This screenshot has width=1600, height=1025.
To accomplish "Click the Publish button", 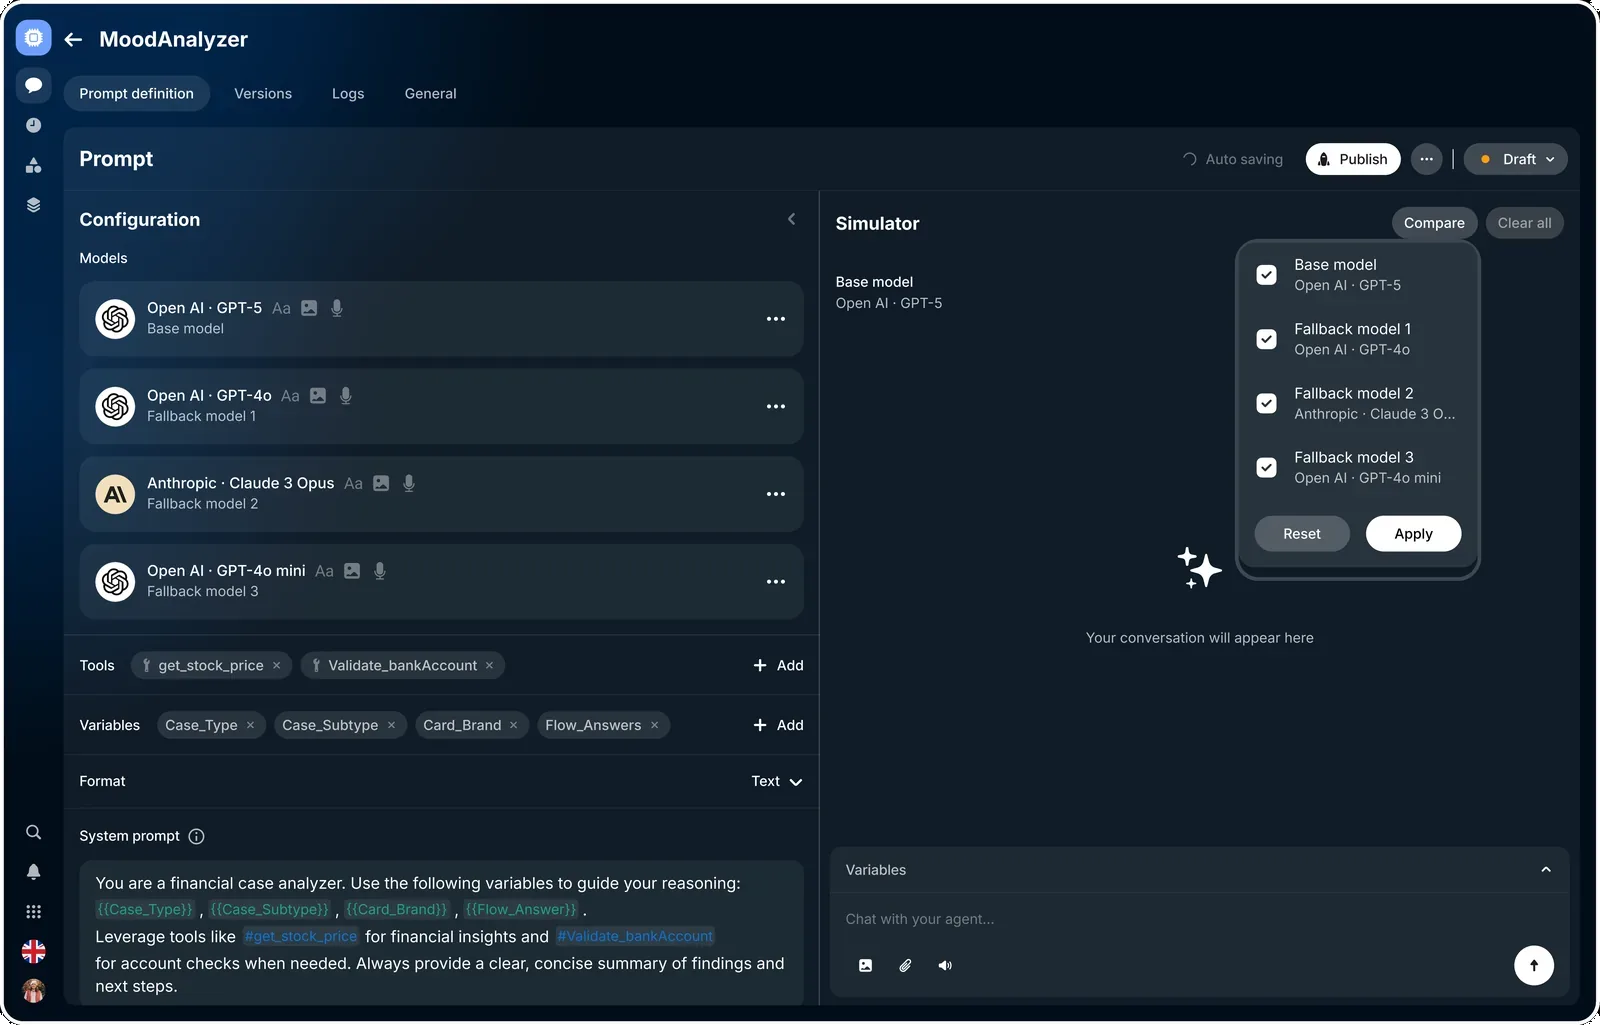I will click(1353, 159).
